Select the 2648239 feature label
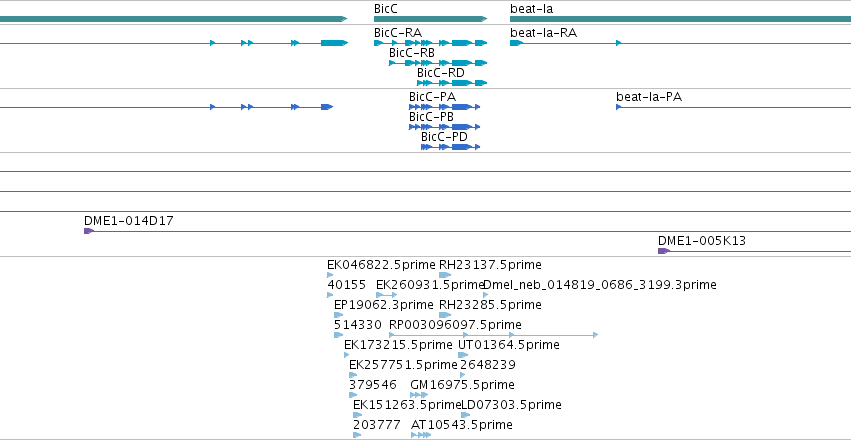This screenshot has width=851, height=440. [487, 365]
